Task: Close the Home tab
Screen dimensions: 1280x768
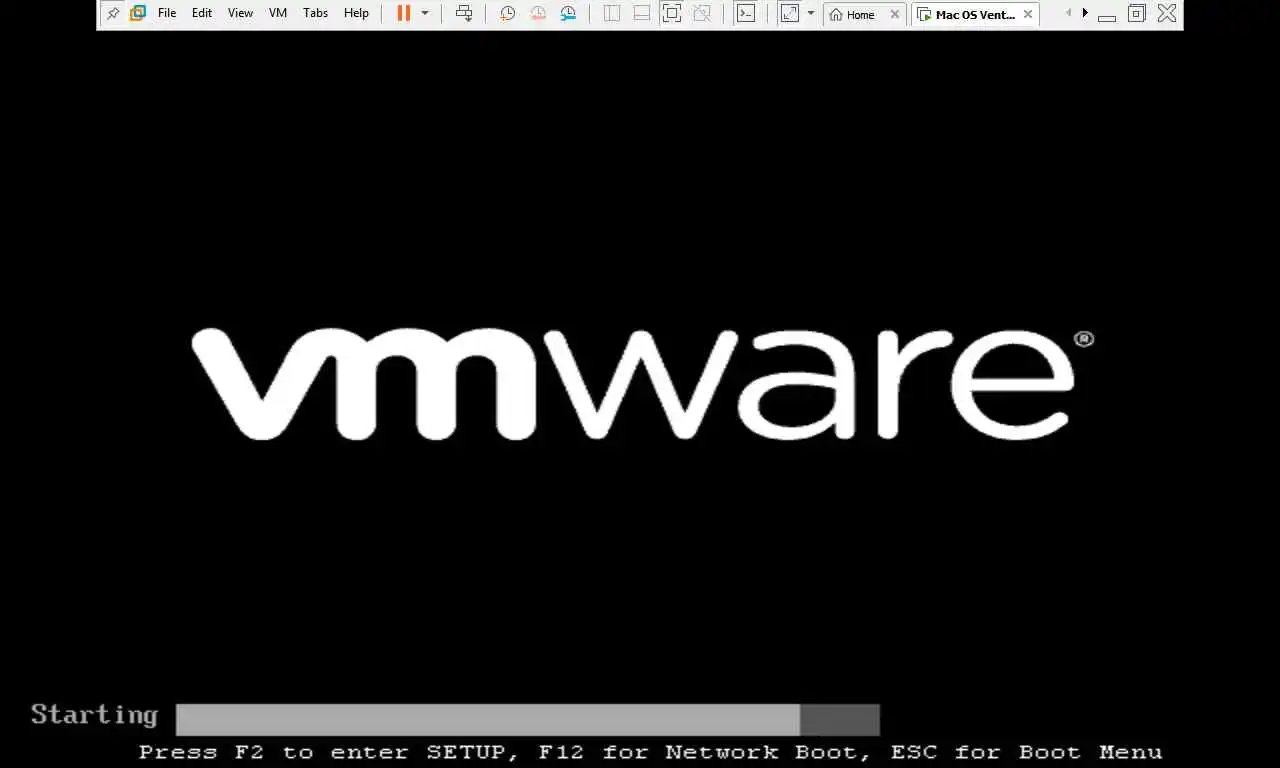Action: [895, 15]
